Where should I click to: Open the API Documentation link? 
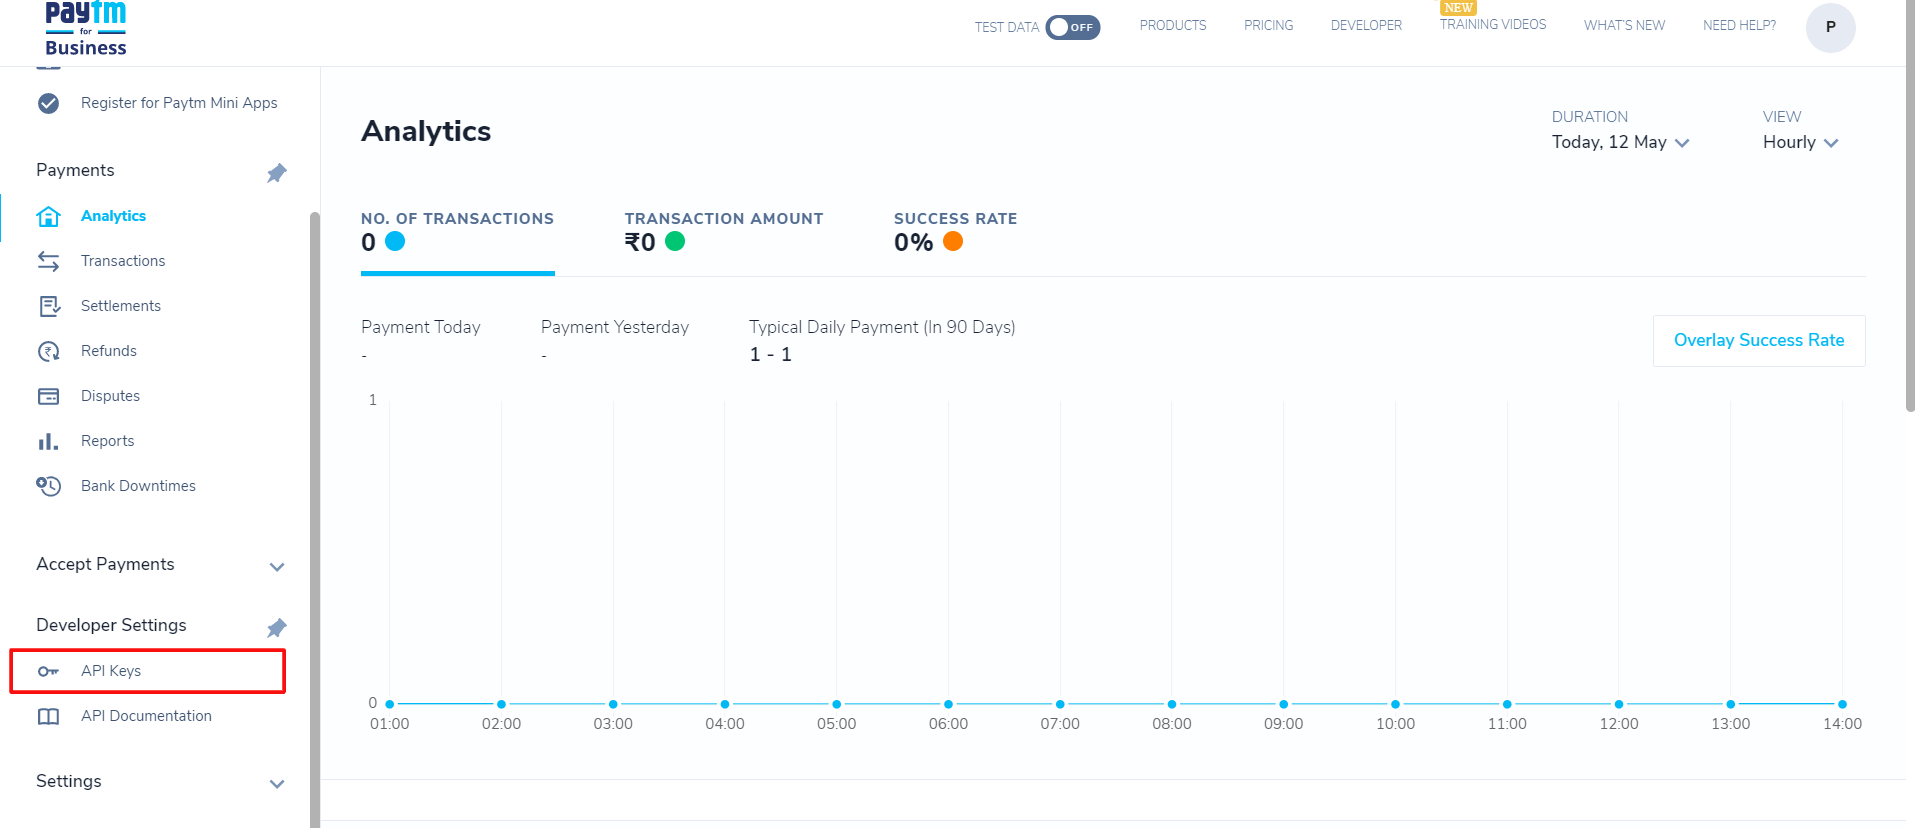tap(146, 716)
